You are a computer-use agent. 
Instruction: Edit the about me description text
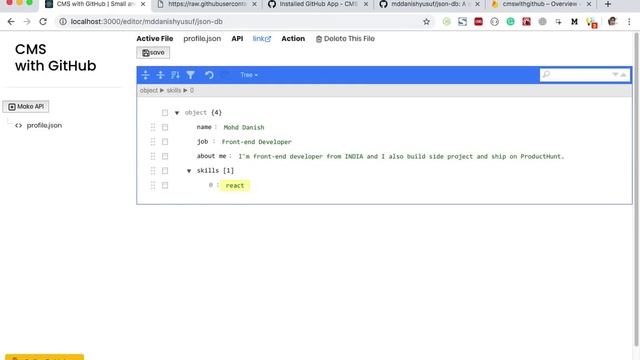401,156
